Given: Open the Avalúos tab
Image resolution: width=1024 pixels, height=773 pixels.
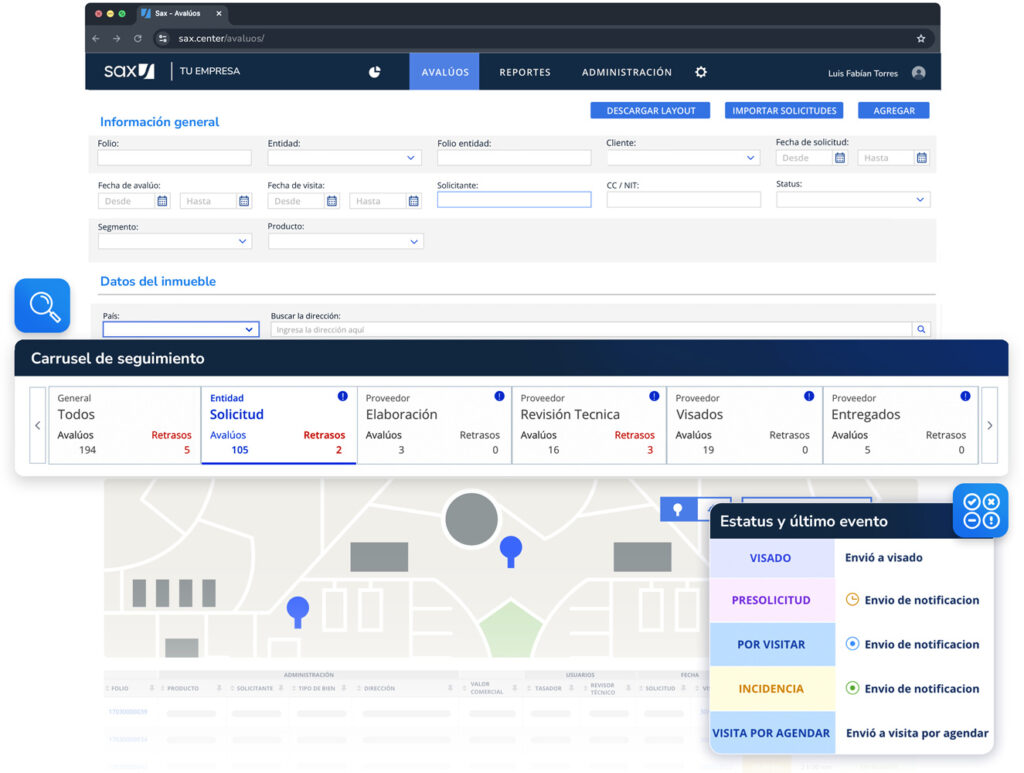Looking at the screenshot, I should [x=445, y=72].
